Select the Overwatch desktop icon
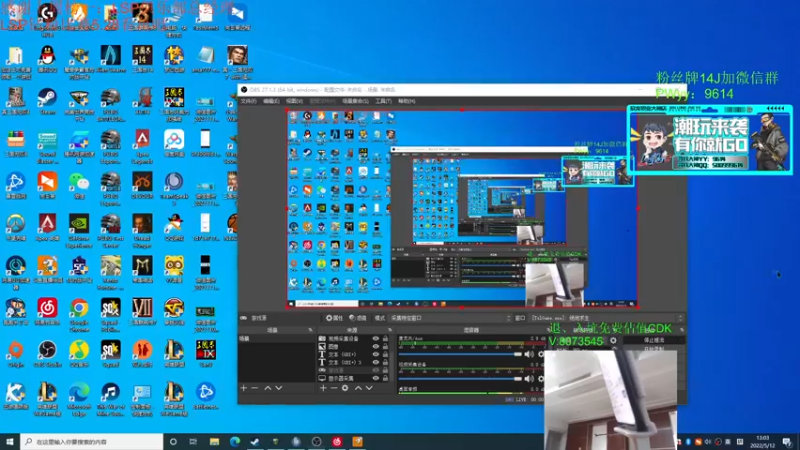Image resolution: width=800 pixels, height=450 pixels. coord(15,227)
